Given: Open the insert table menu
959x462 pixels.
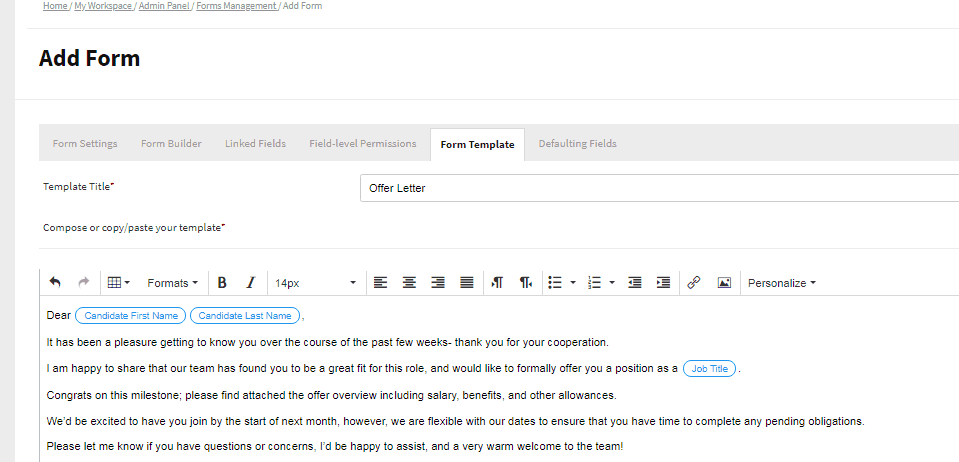Looking at the screenshot, I should click(x=119, y=283).
